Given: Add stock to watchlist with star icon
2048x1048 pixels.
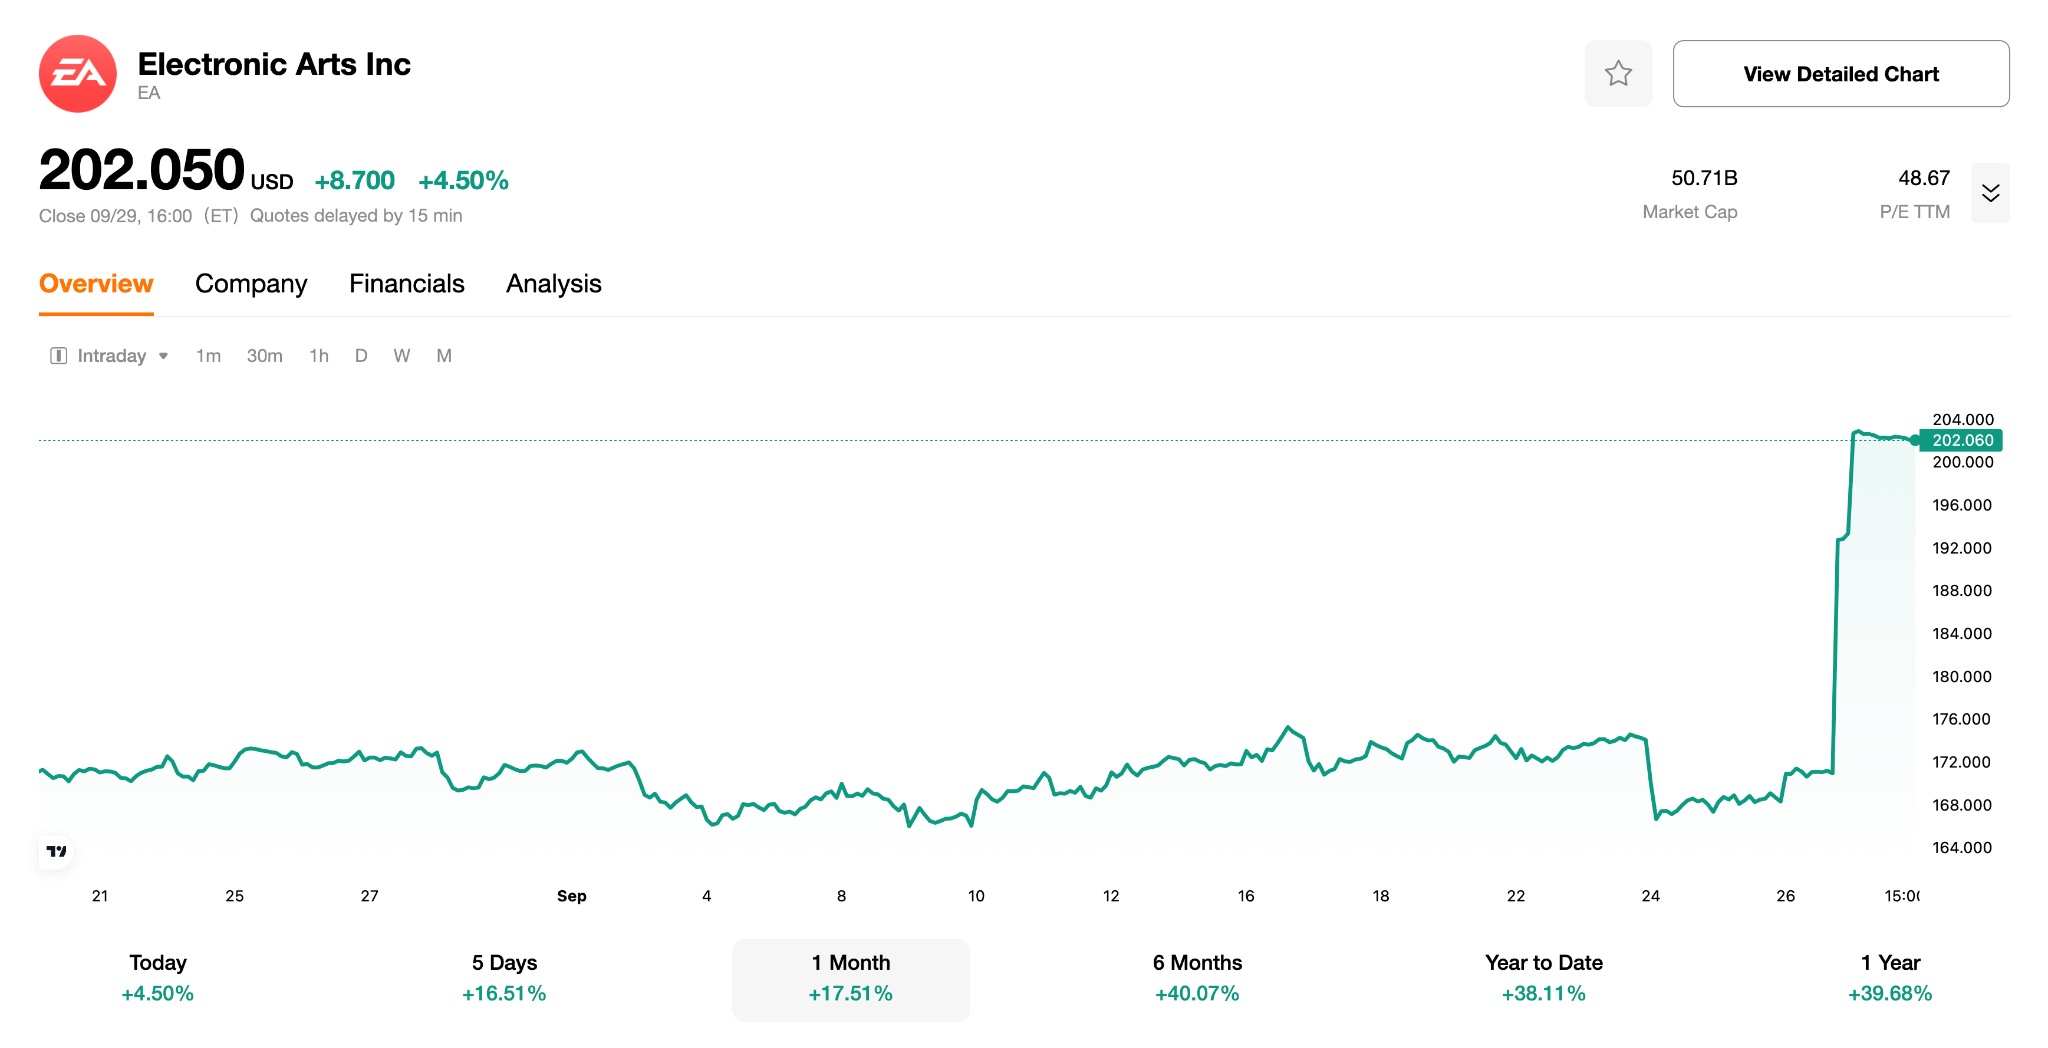Looking at the screenshot, I should (1618, 74).
